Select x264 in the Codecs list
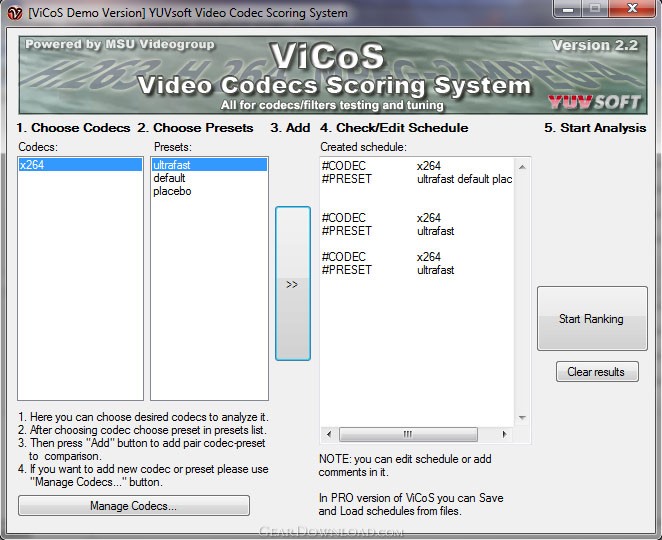 tap(80, 165)
